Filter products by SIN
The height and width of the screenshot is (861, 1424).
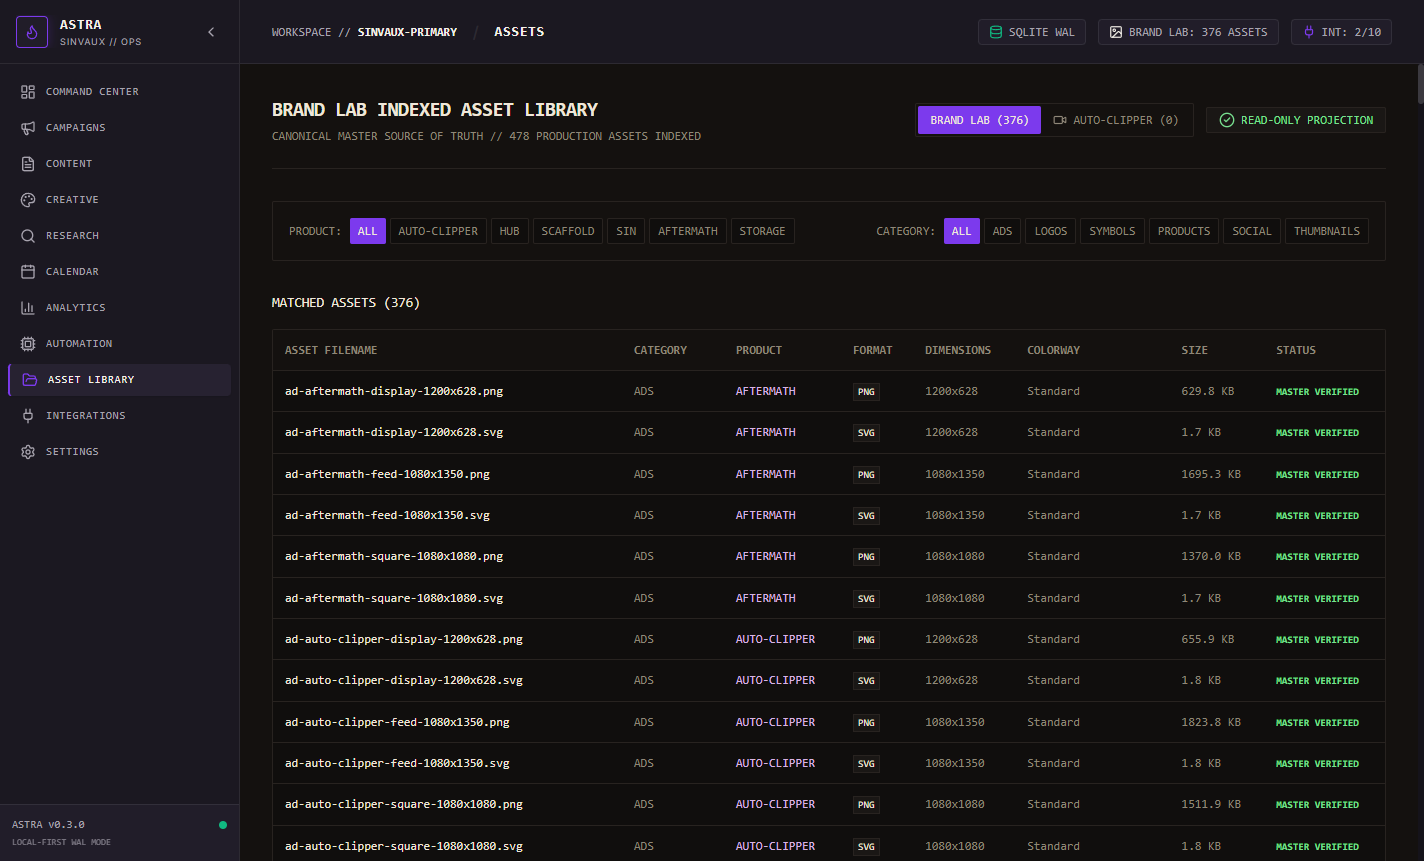click(626, 231)
